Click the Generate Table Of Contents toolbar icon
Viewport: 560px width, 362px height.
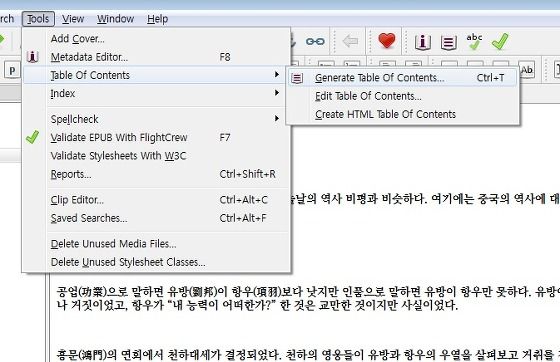tap(449, 43)
